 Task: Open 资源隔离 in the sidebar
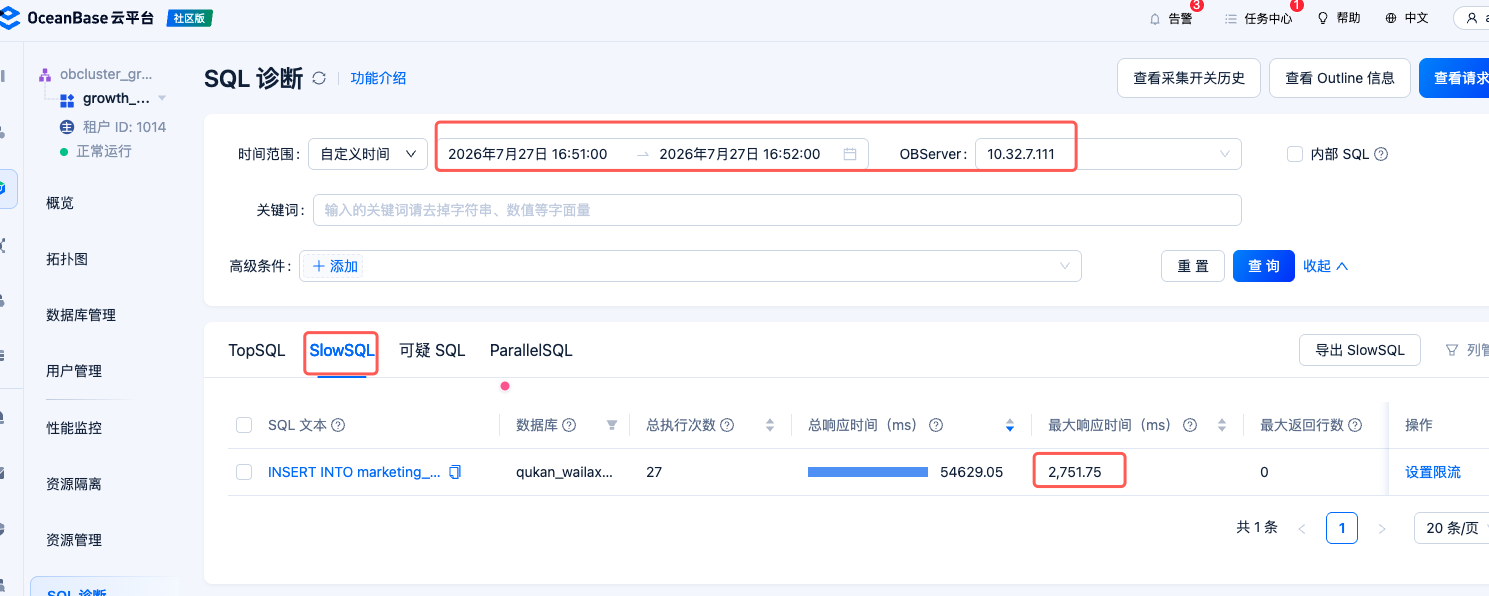pyautogui.click(x=74, y=484)
